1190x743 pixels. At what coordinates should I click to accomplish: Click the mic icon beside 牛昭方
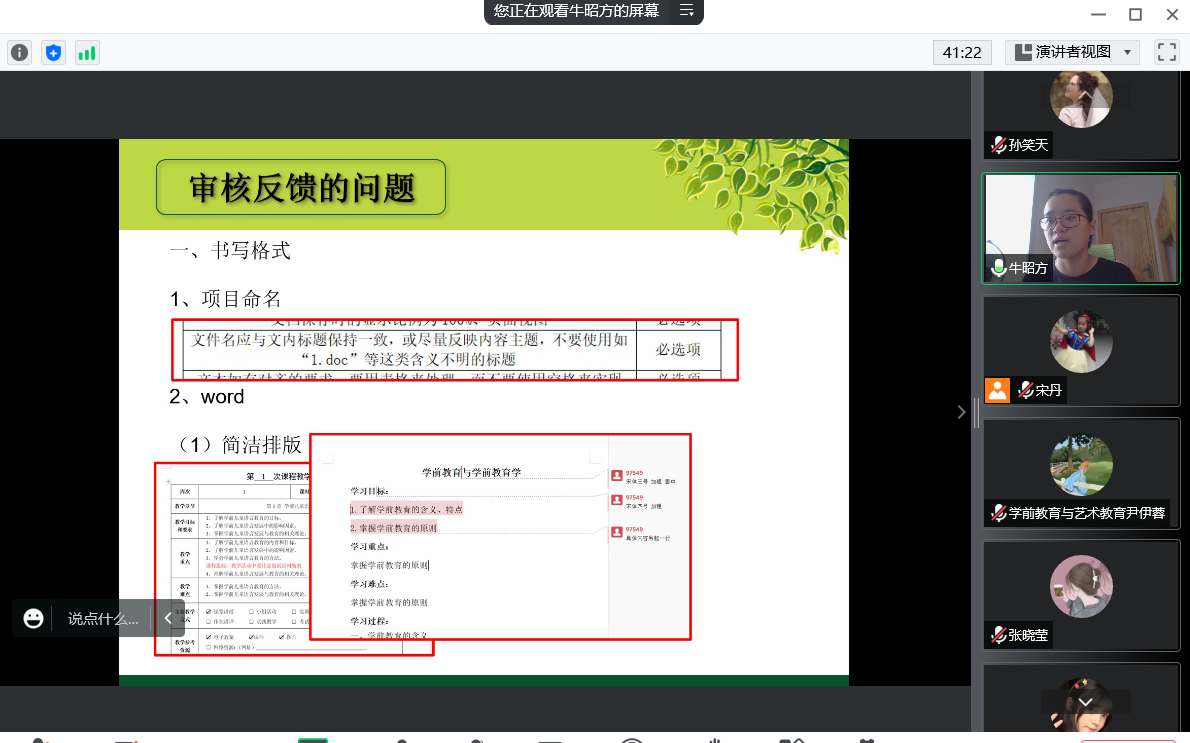998,267
